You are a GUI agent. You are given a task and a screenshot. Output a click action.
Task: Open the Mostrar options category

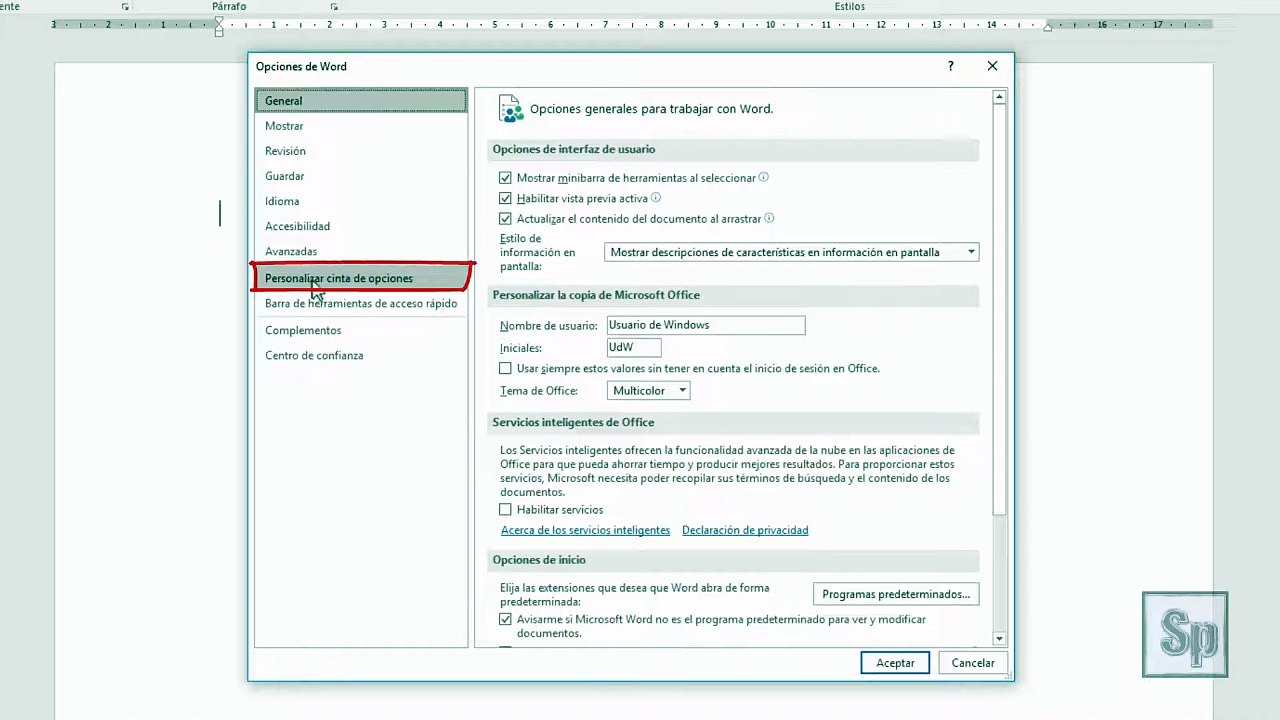tap(361, 126)
